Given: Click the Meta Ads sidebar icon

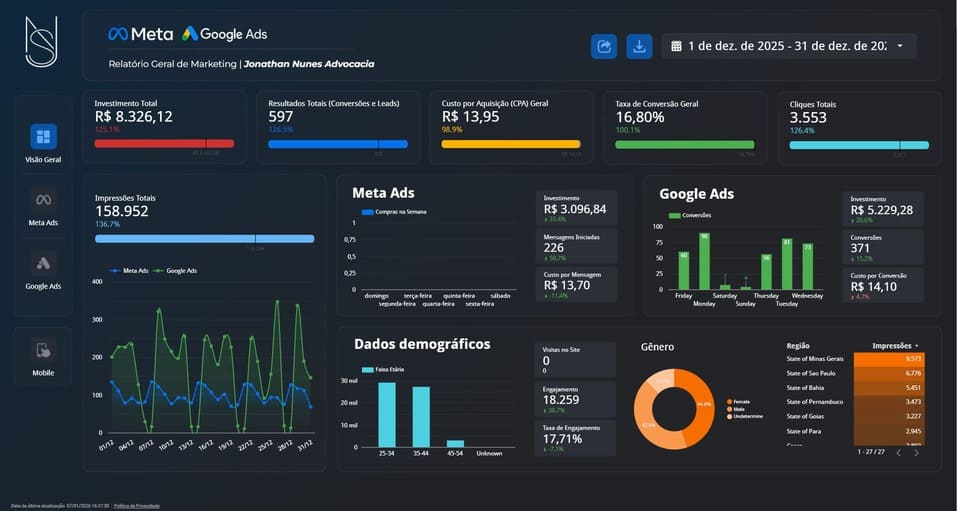Looking at the screenshot, I should pos(43,199).
